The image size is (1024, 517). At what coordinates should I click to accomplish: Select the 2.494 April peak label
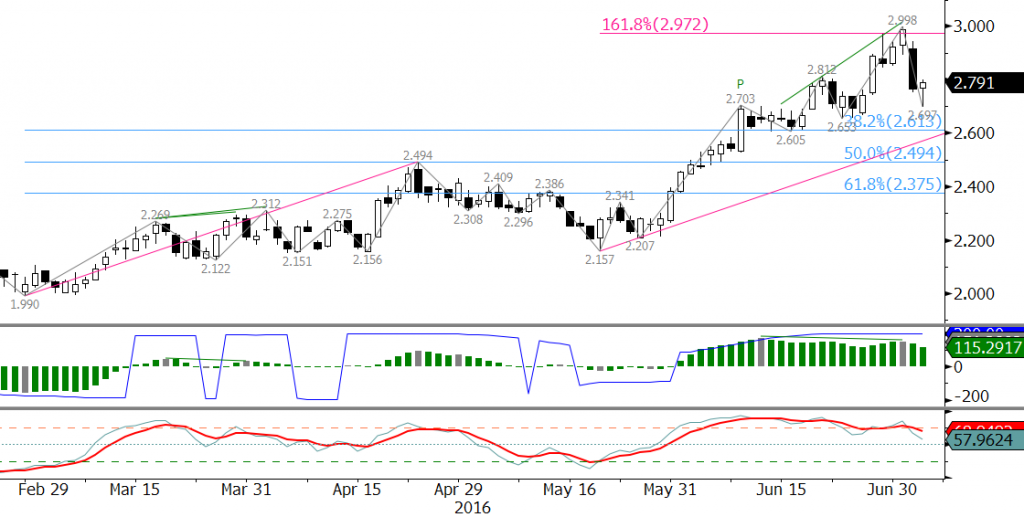coord(418,156)
